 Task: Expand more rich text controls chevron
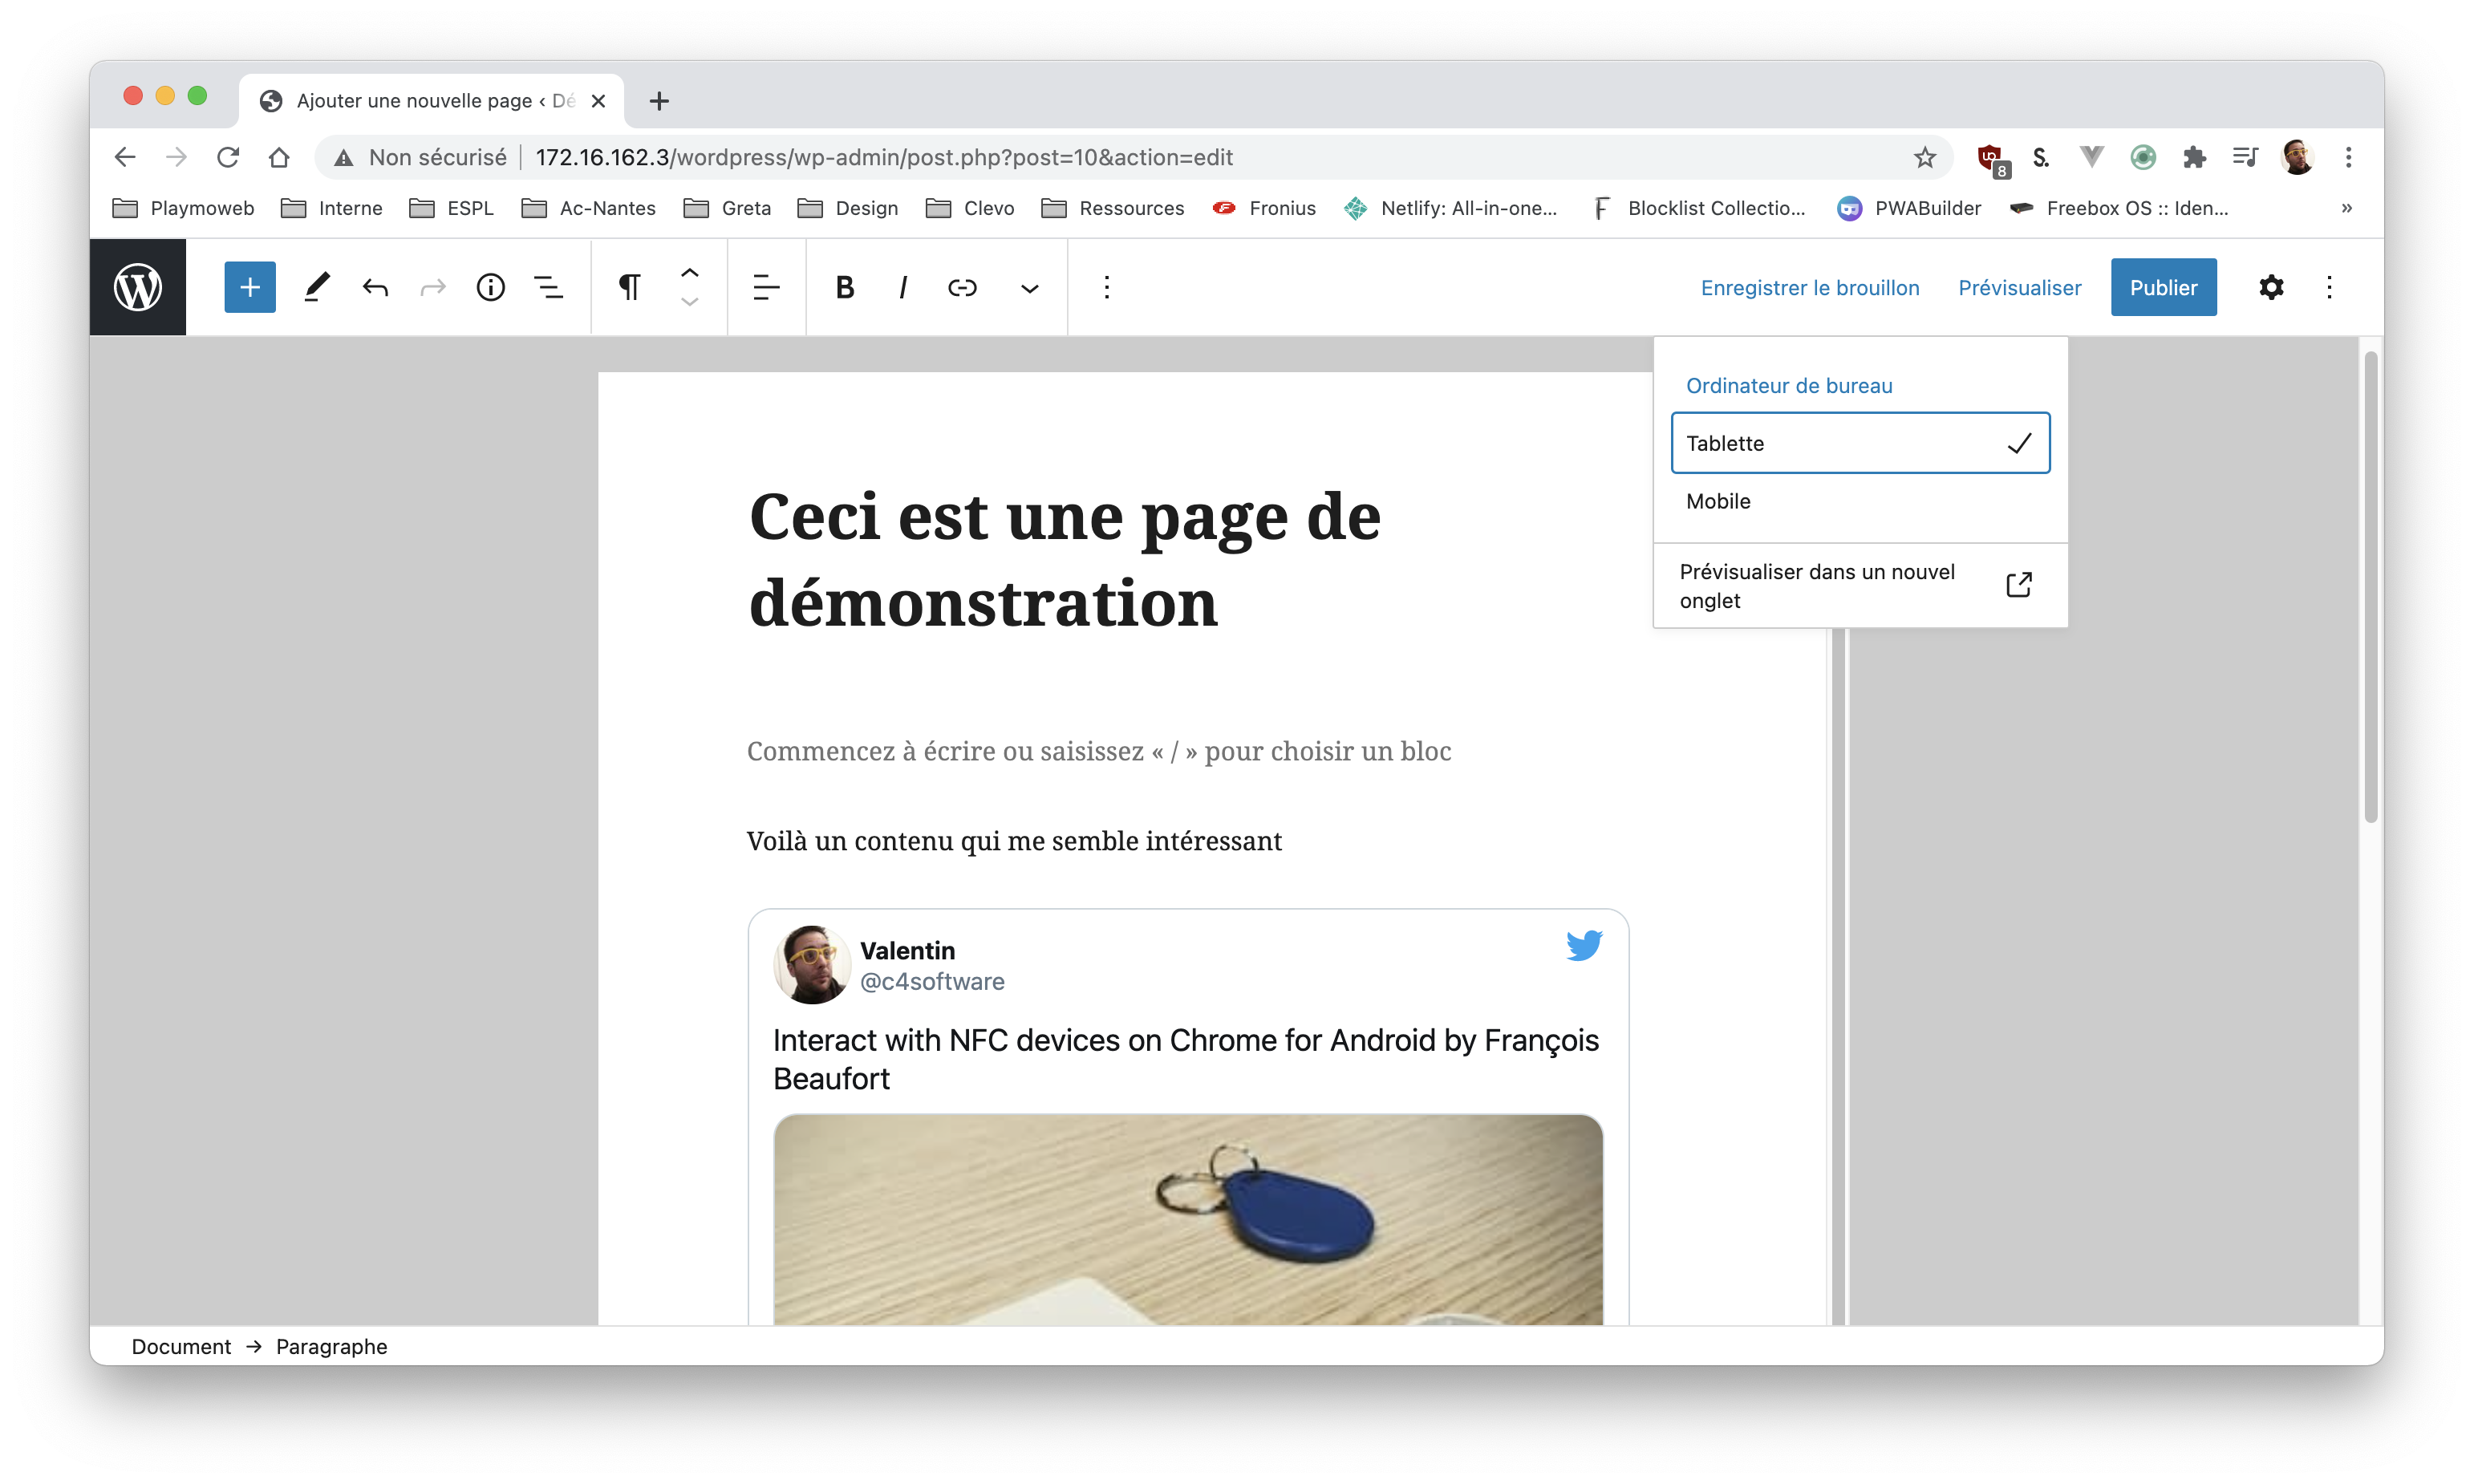click(x=1029, y=289)
